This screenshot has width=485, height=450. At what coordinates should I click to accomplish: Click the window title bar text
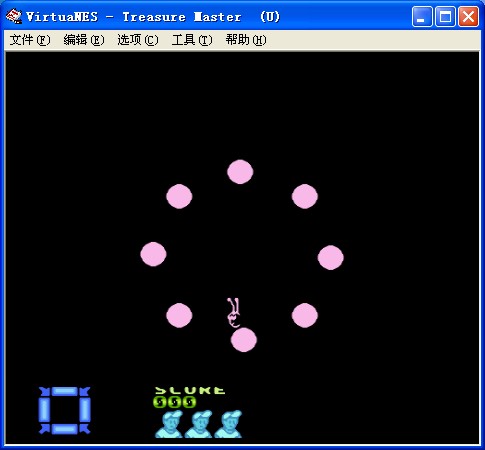coord(153,17)
